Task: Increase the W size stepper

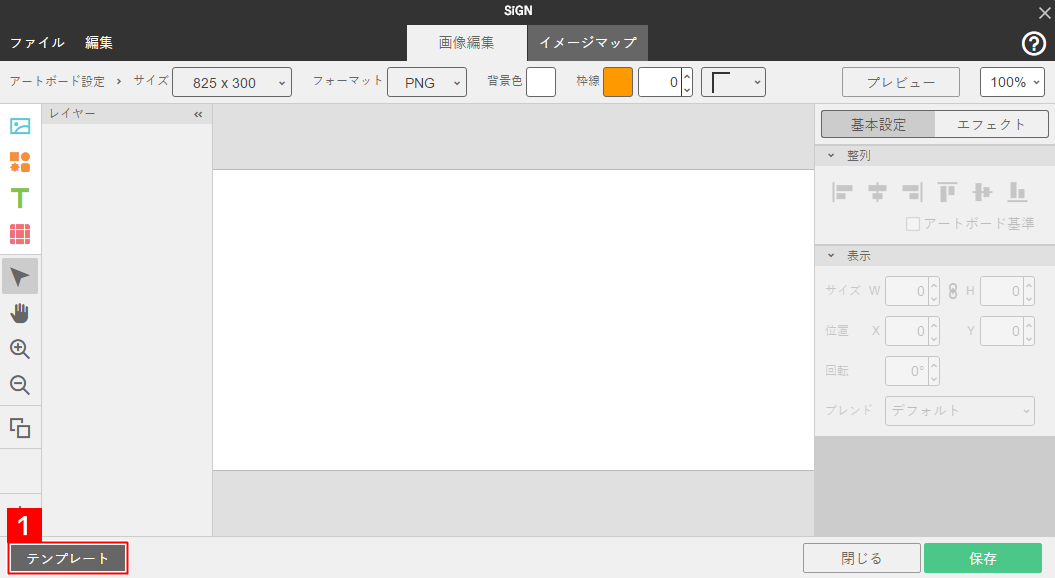Action: click(934, 285)
